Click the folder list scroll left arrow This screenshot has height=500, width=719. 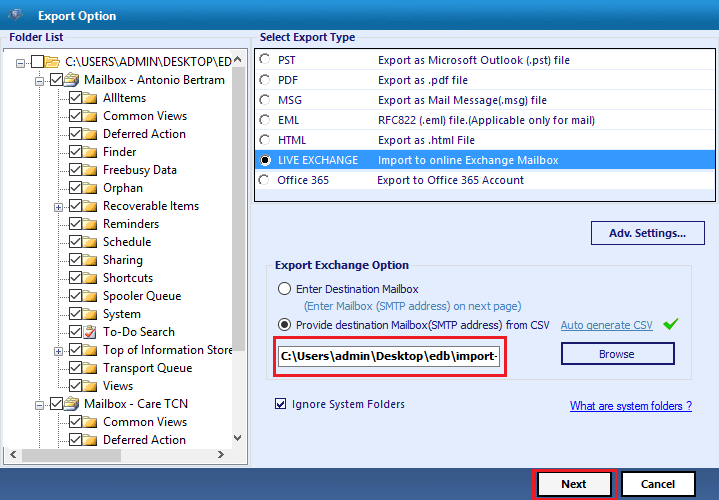[x=13, y=455]
